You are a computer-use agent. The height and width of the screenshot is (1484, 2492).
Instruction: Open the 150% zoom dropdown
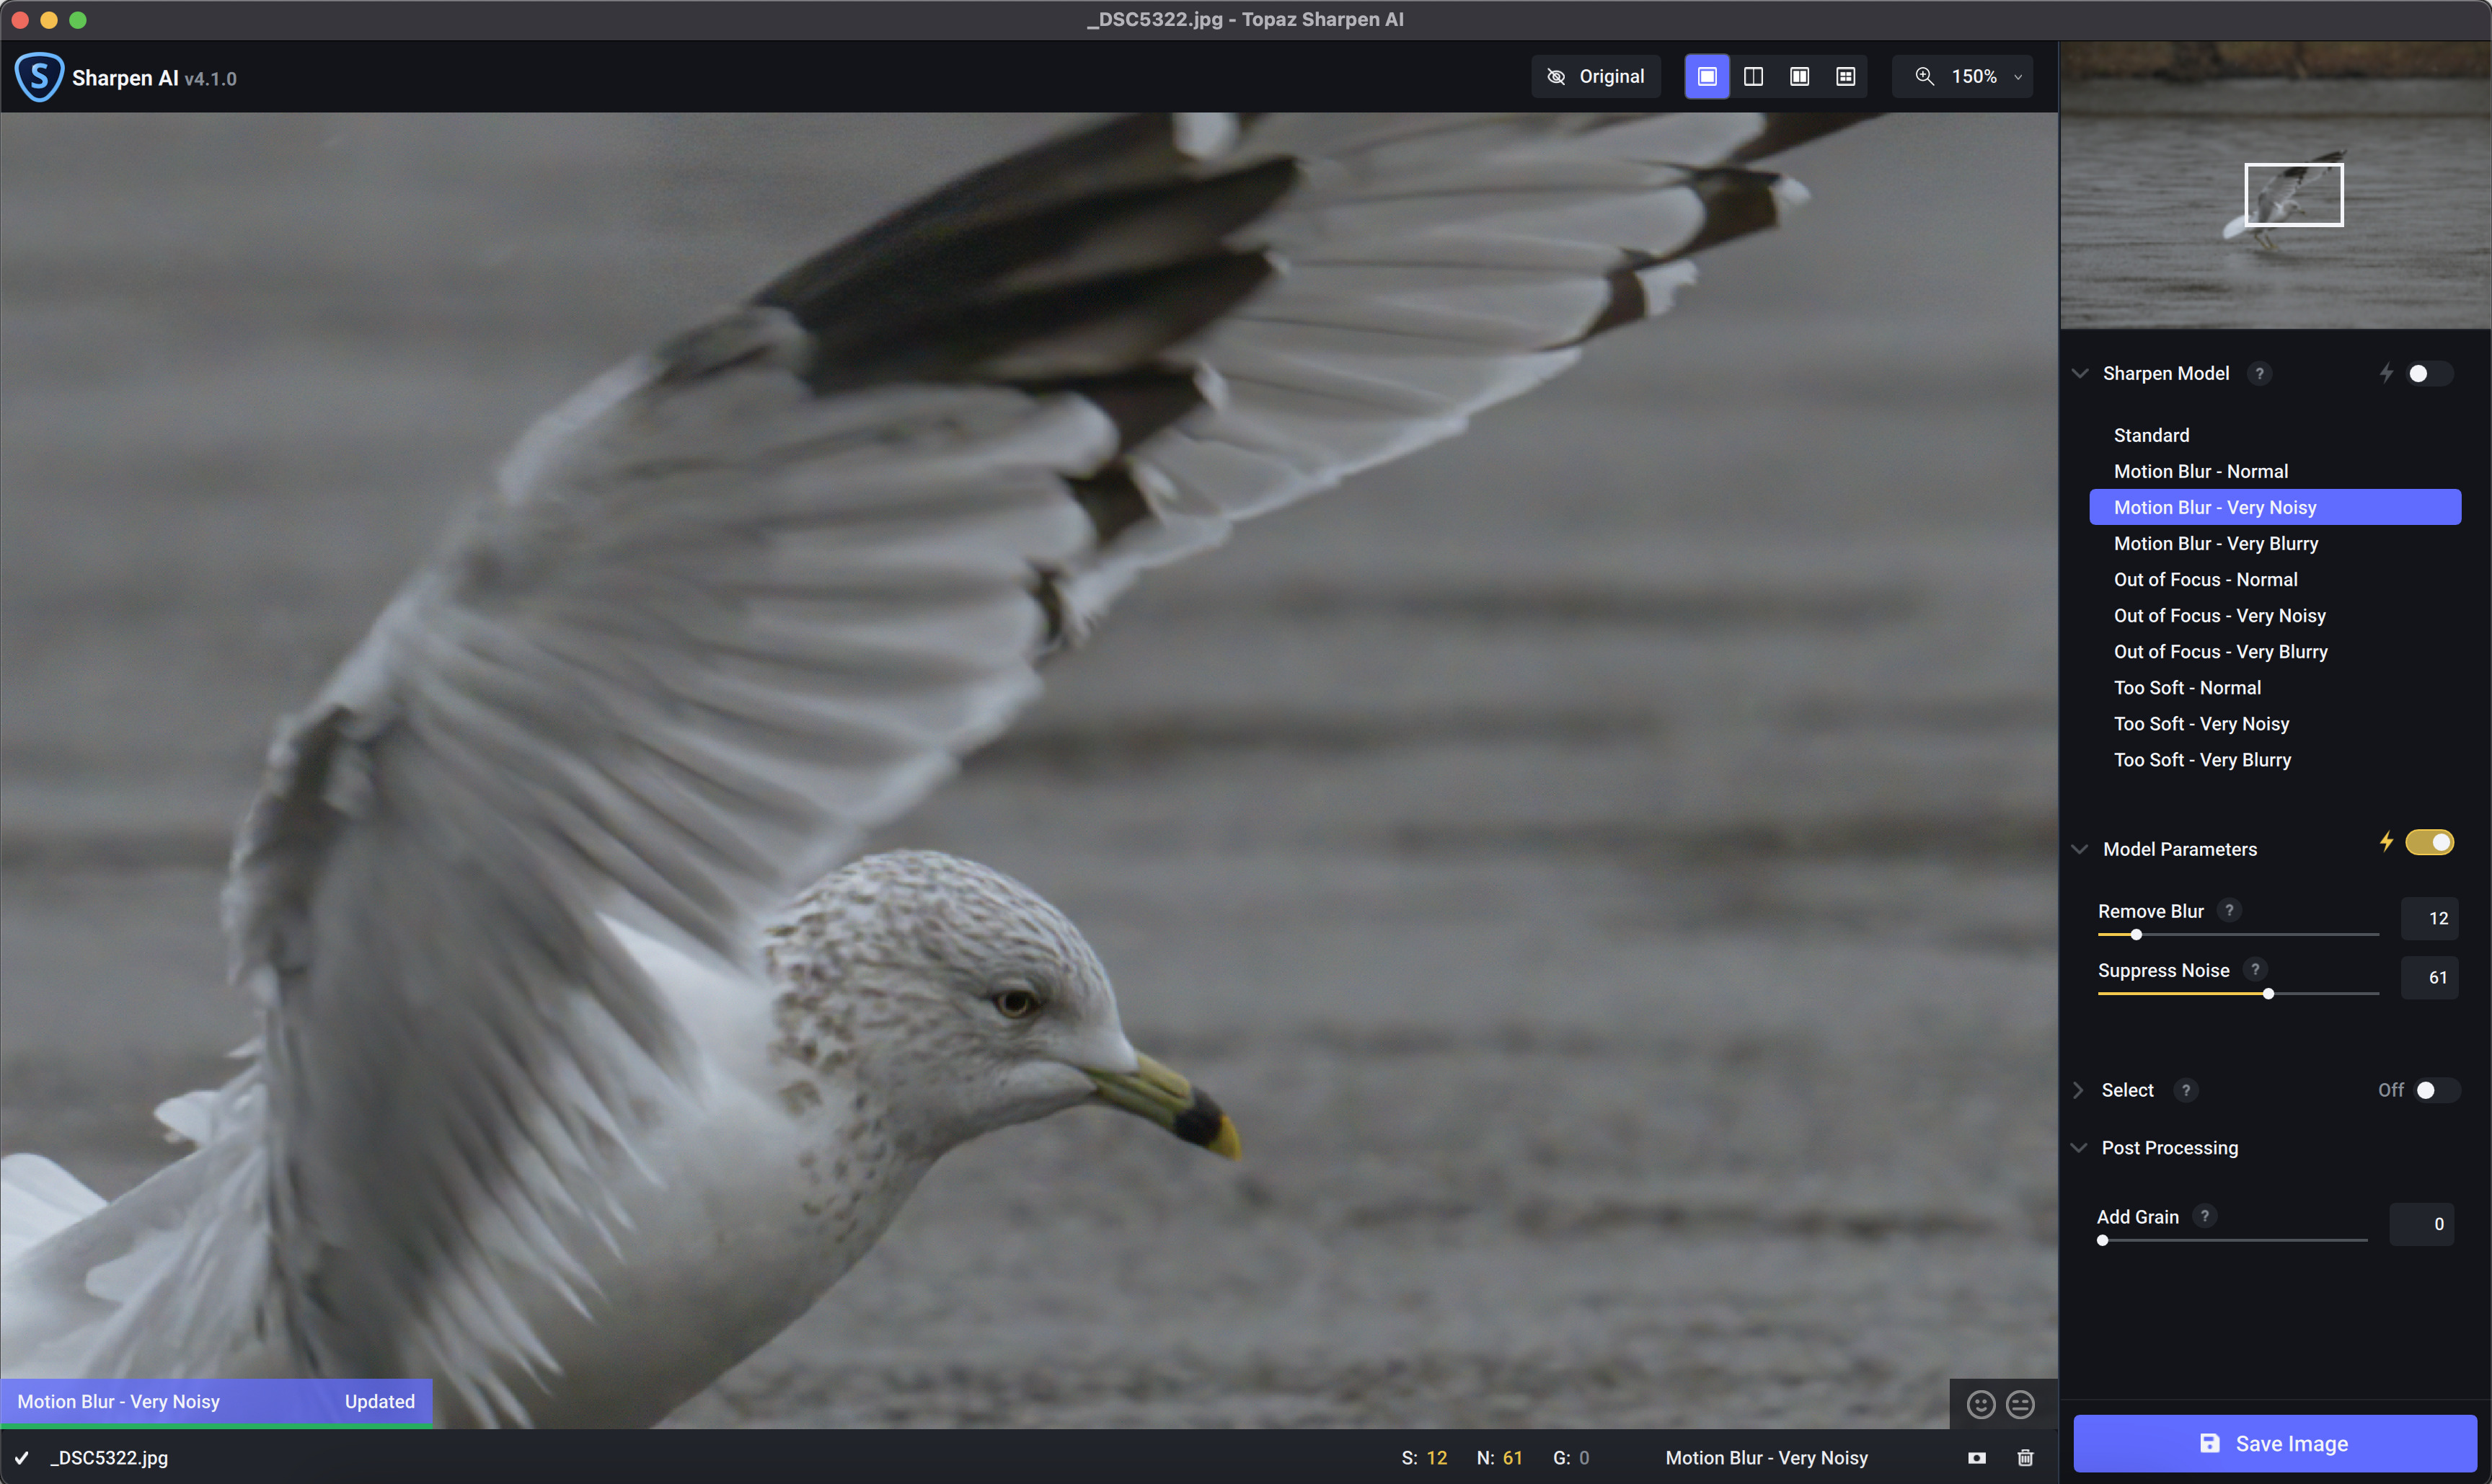click(1962, 77)
